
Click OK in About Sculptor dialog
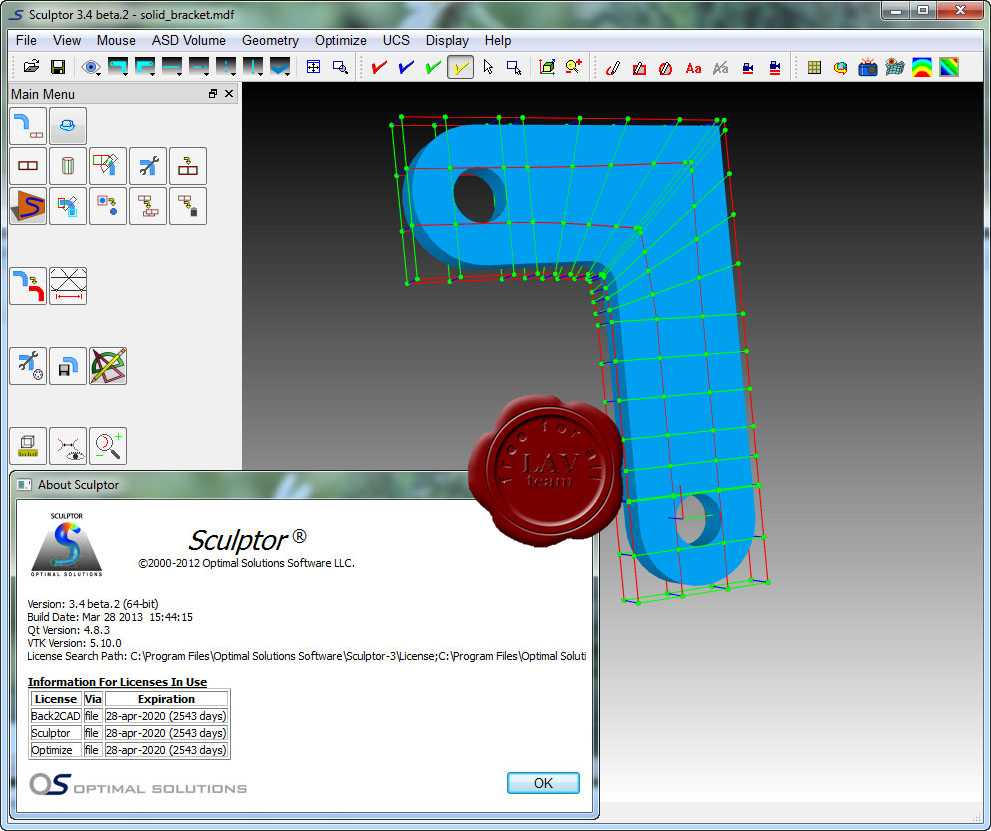[544, 783]
